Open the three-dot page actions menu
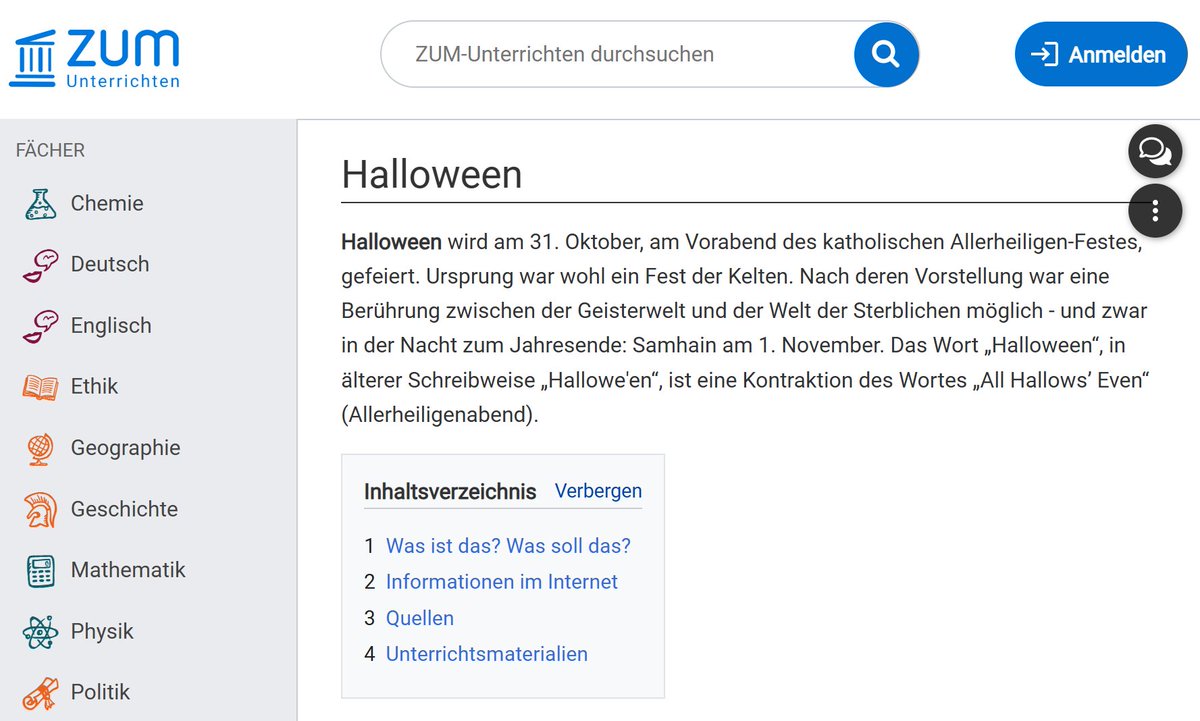The image size is (1200, 721). click(1155, 211)
